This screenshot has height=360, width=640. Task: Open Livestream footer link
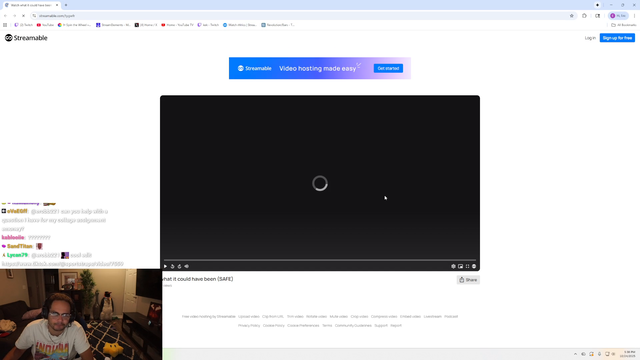click(432, 316)
